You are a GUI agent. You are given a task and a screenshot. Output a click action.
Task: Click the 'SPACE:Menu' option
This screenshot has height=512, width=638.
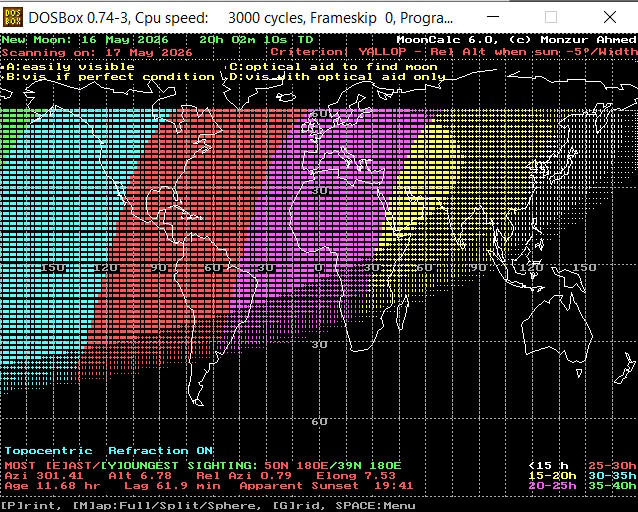pos(375,506)
